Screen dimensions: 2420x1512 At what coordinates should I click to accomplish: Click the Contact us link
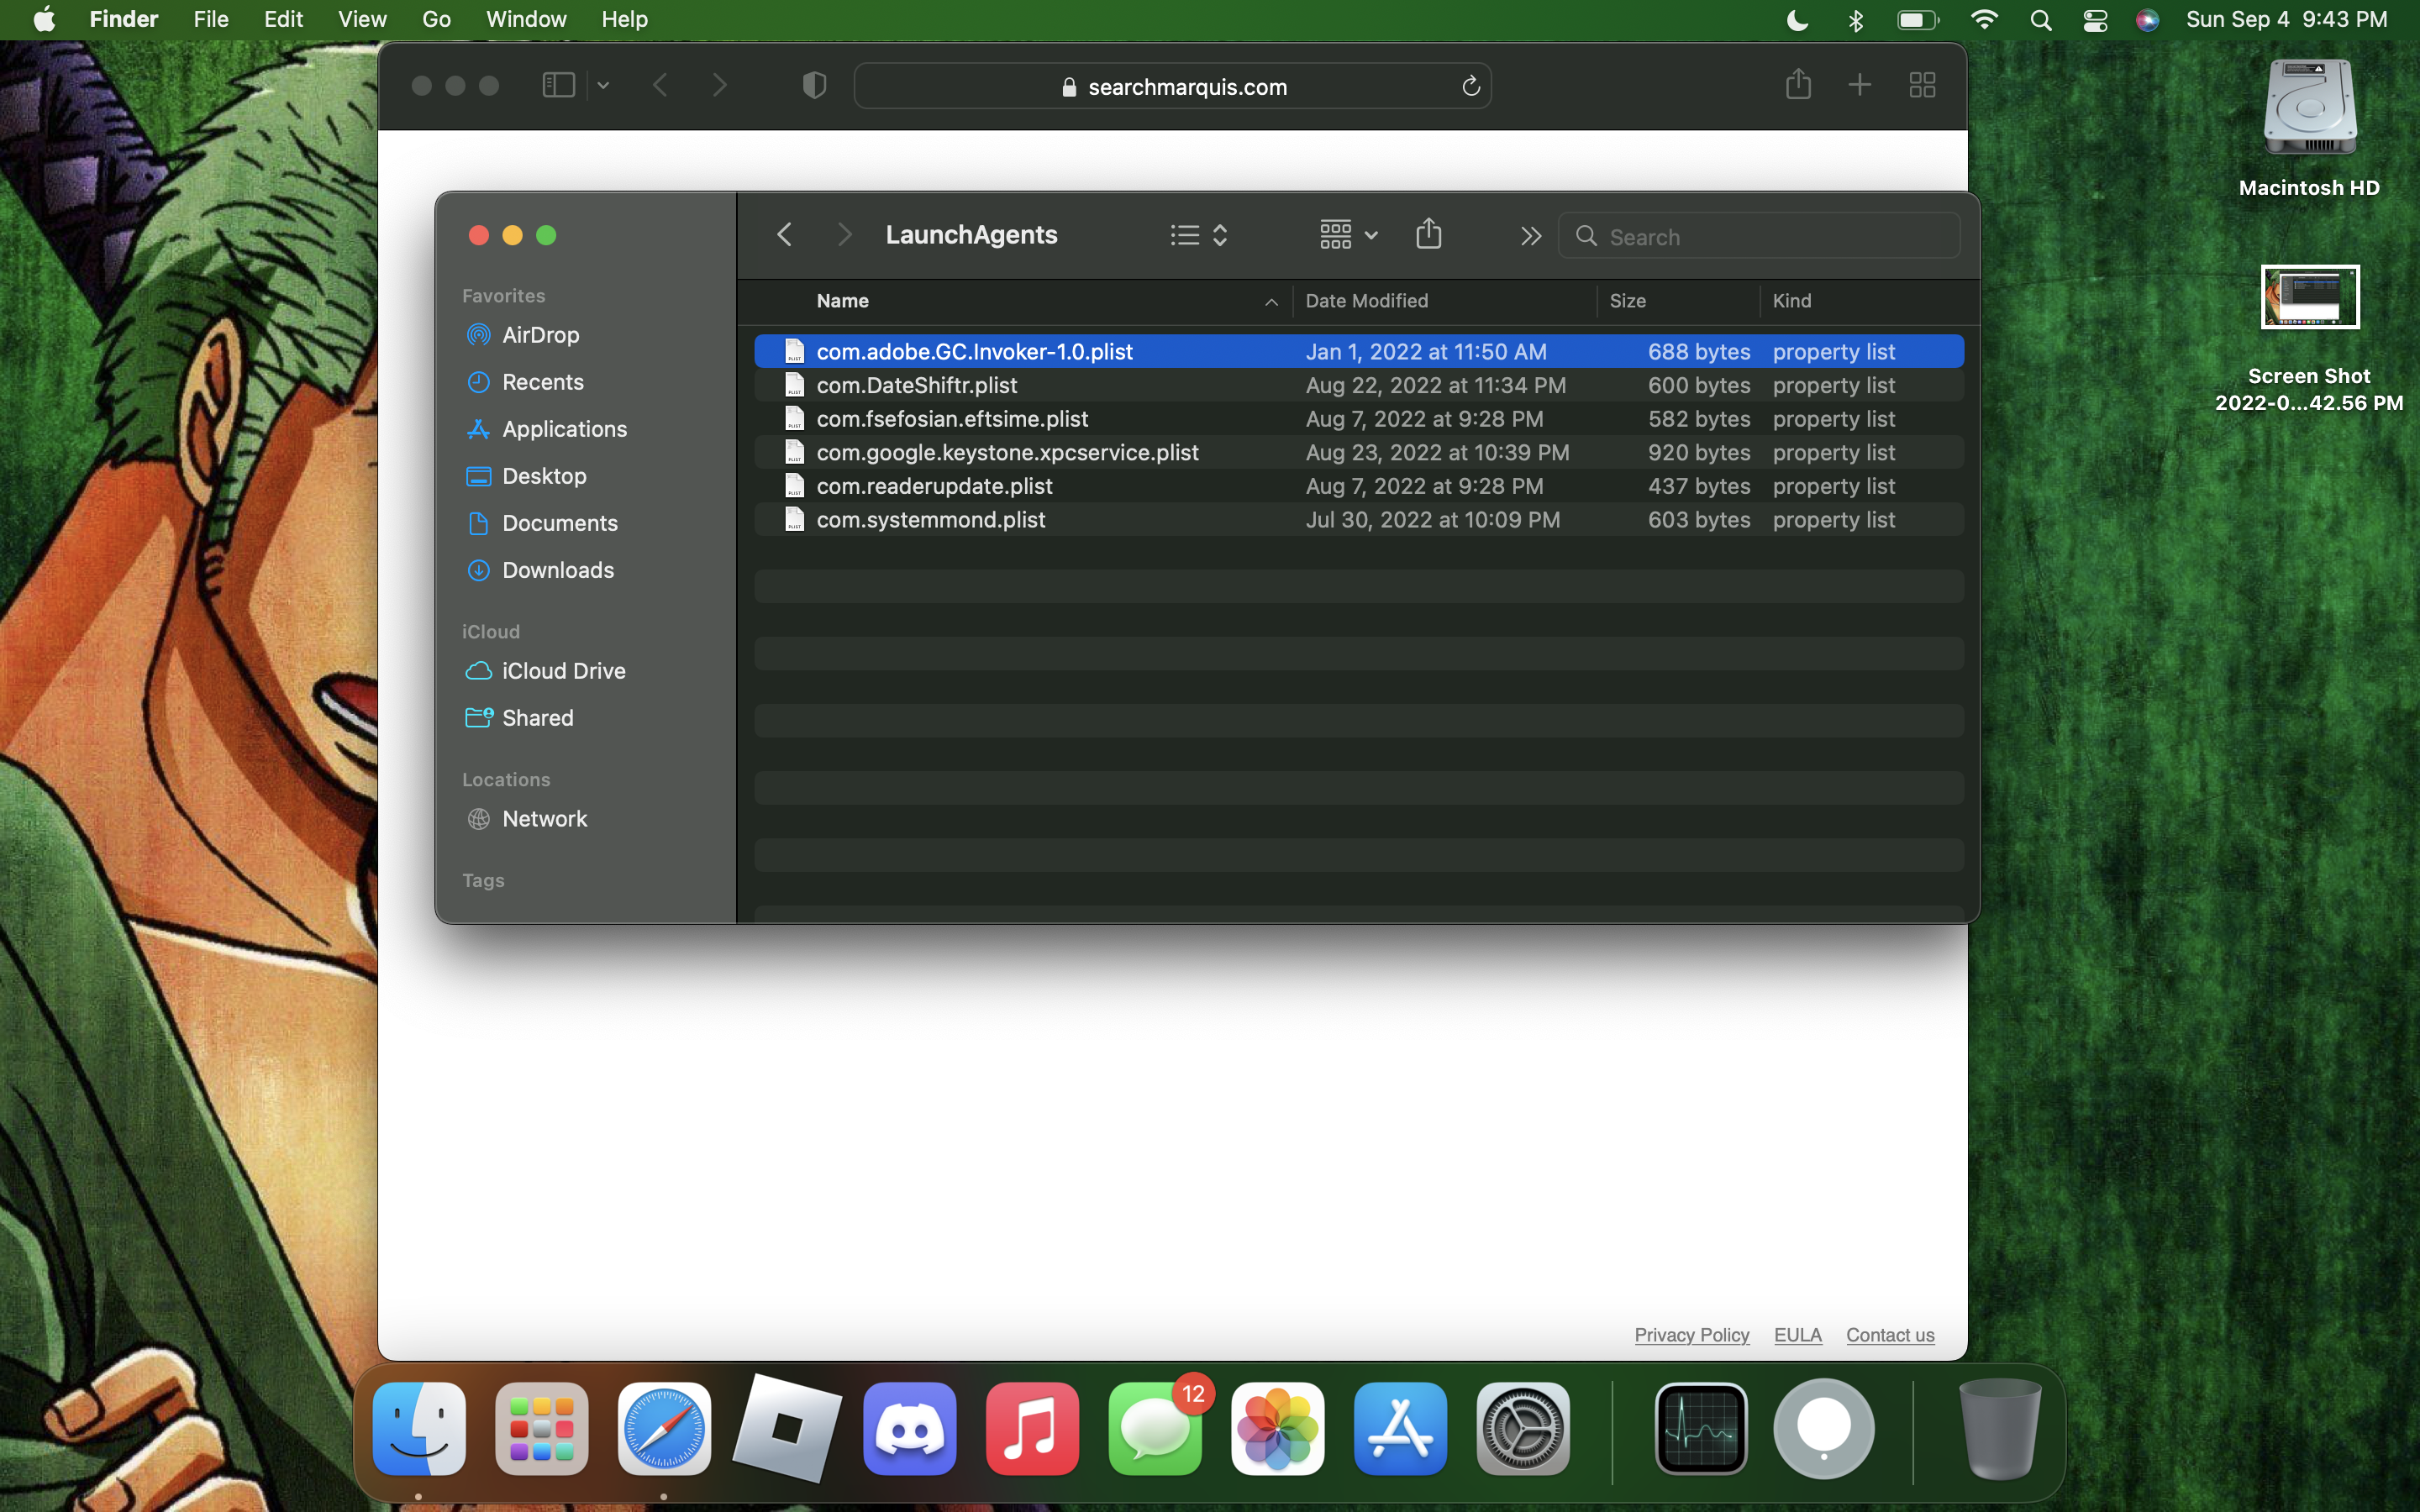pyautogui.click(x=1889, y=1335)
